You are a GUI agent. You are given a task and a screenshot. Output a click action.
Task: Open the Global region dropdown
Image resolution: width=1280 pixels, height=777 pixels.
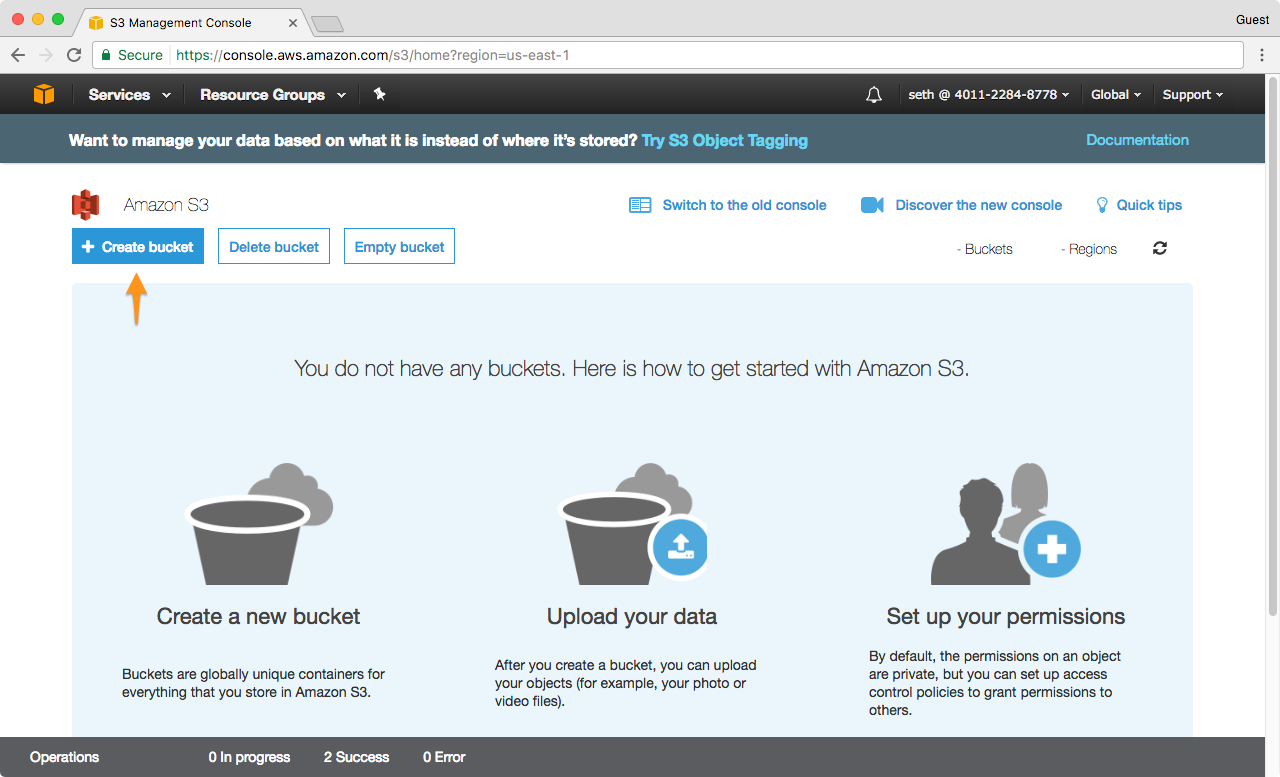[1116, 94]
